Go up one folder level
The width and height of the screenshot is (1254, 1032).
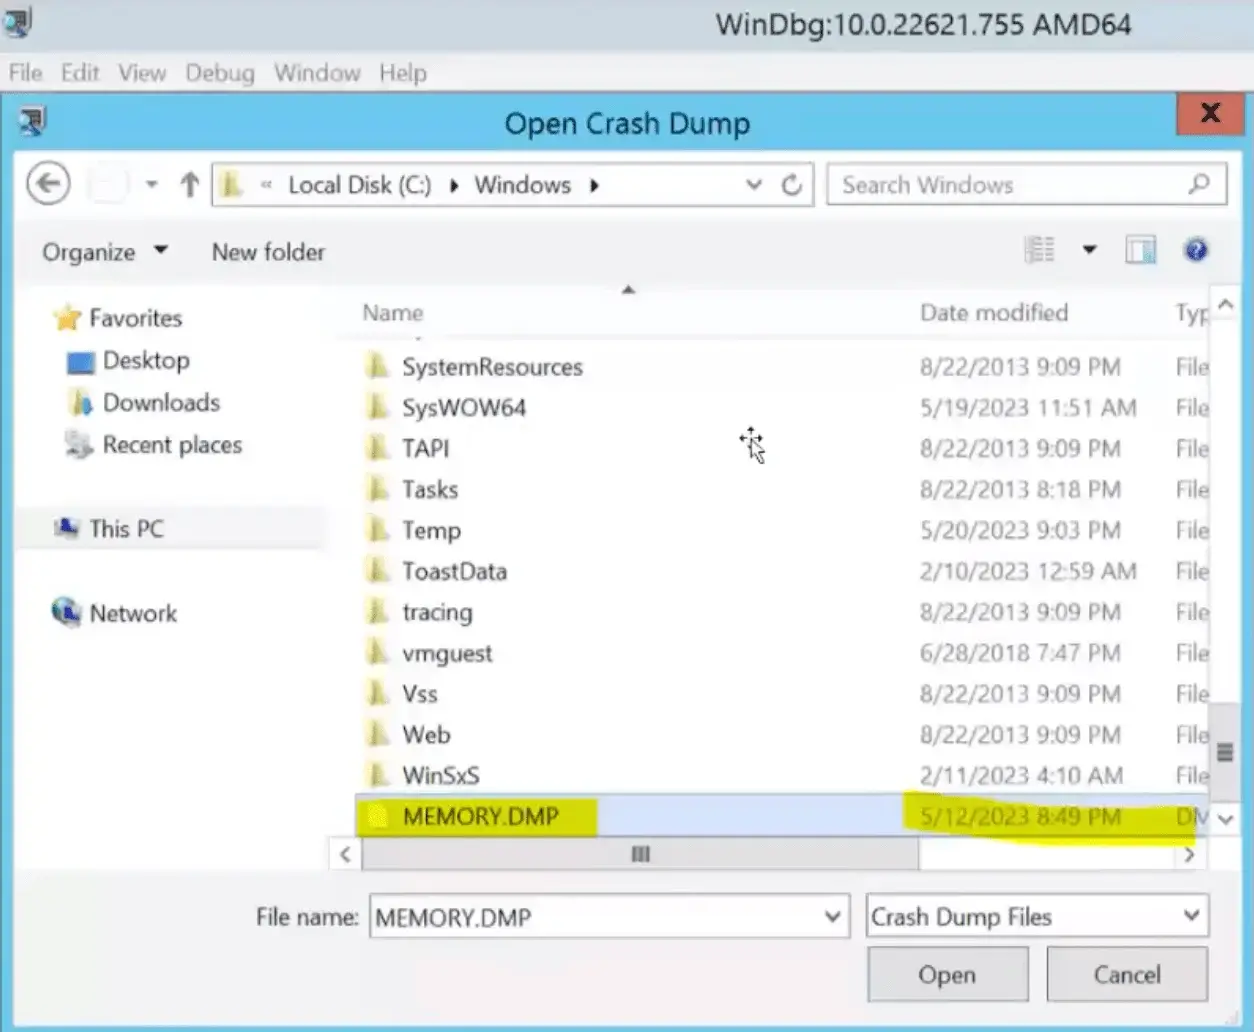189,184
